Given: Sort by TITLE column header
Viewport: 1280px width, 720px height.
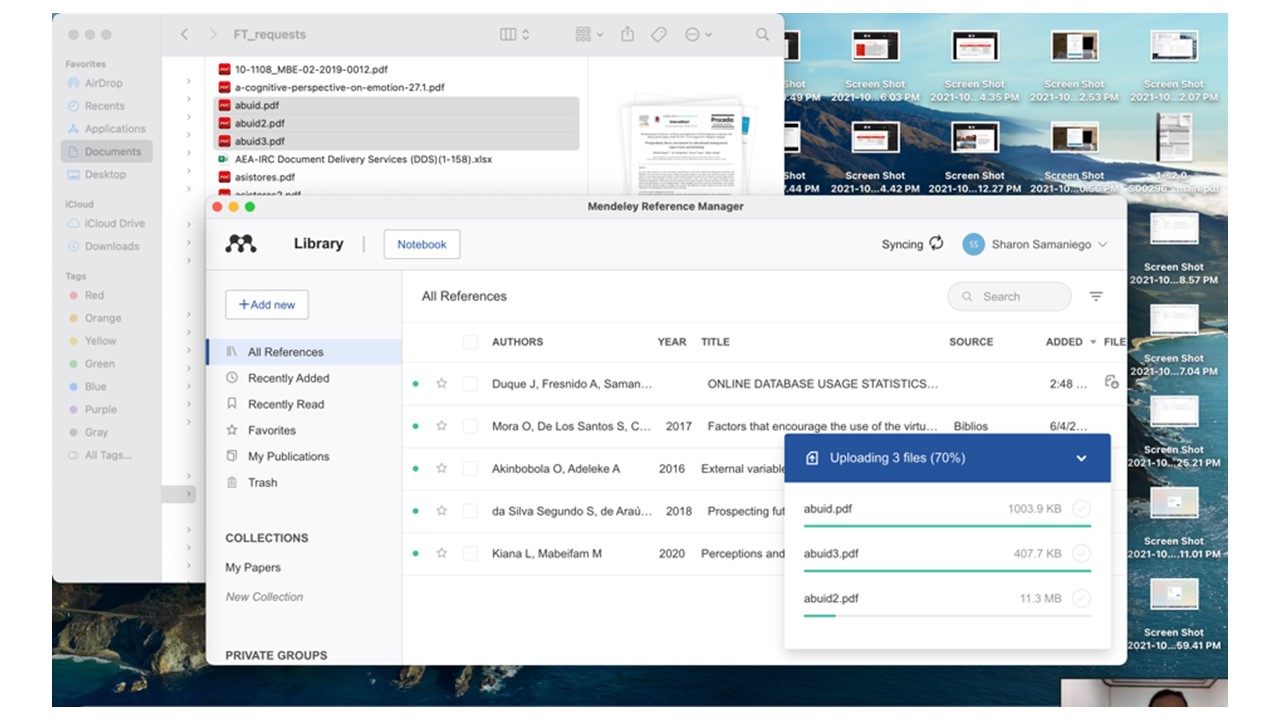Looking at the screenshot, I should 715,342.
